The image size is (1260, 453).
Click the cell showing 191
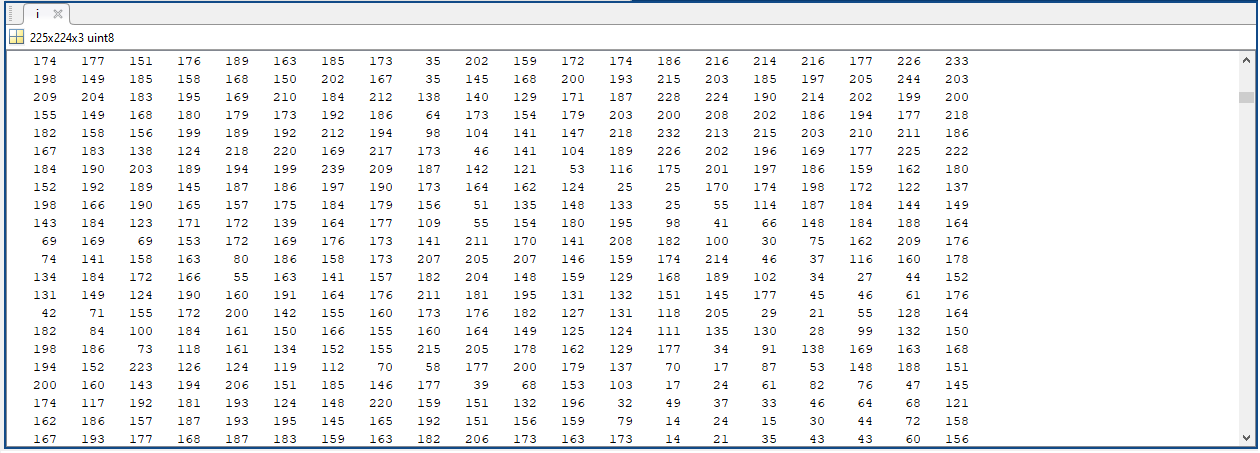285,295
